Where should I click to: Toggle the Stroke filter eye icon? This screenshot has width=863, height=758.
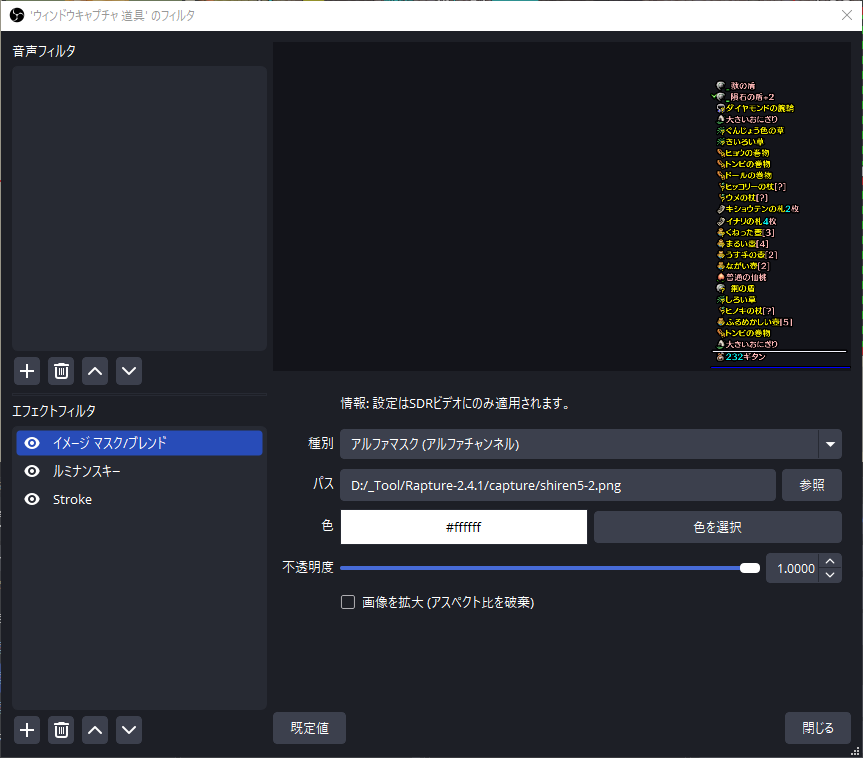[x=32, y=499]
